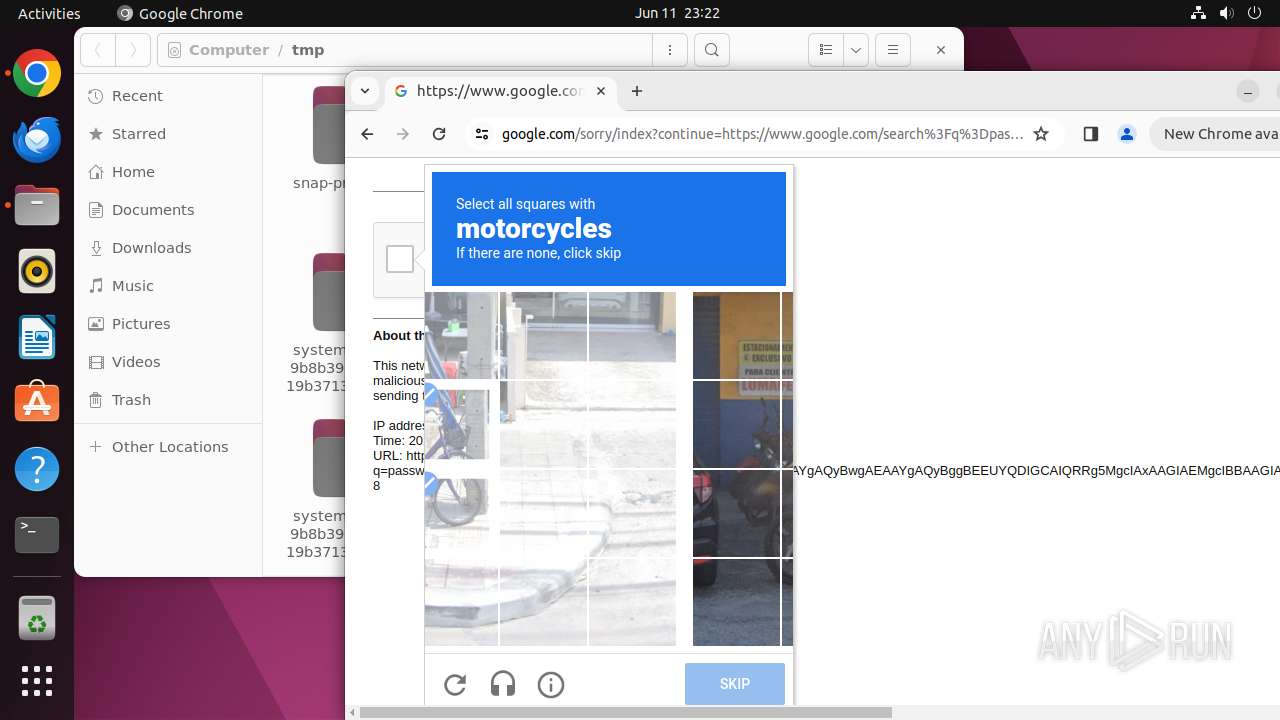
Task: Open Recent in Files sidebar
Action: tap(168, 96)
